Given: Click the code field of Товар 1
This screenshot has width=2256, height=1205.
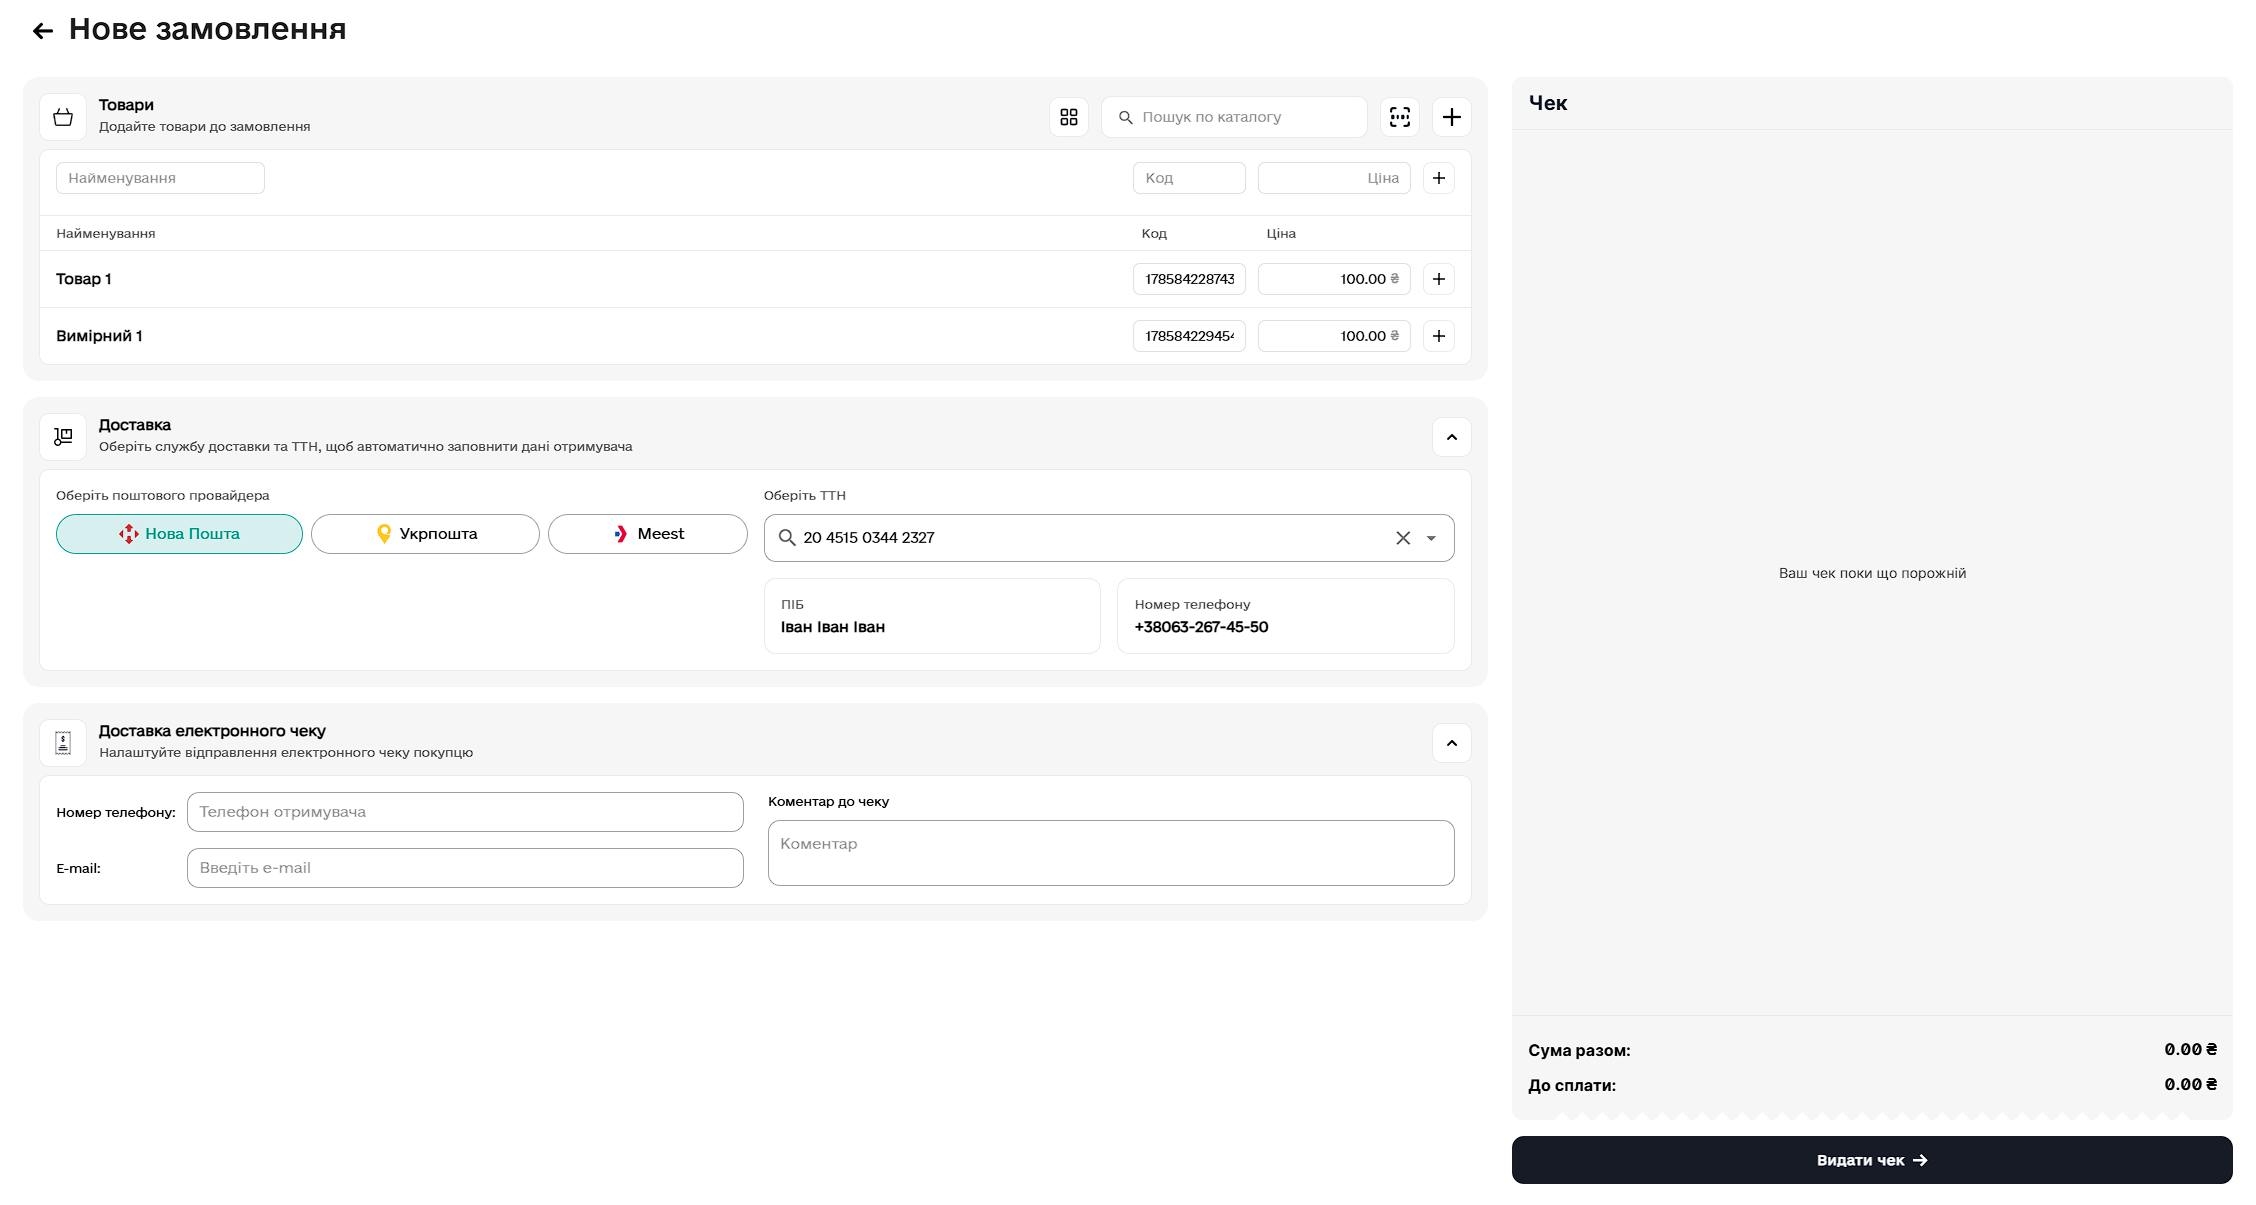Looking at the screenshot, I should tap(1189, 279).
